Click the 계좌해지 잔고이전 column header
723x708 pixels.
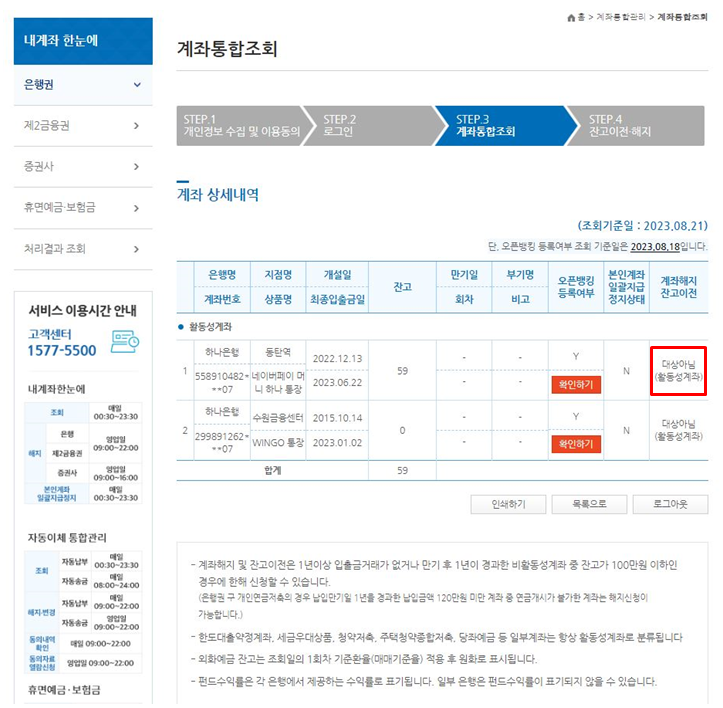[678, 287]
